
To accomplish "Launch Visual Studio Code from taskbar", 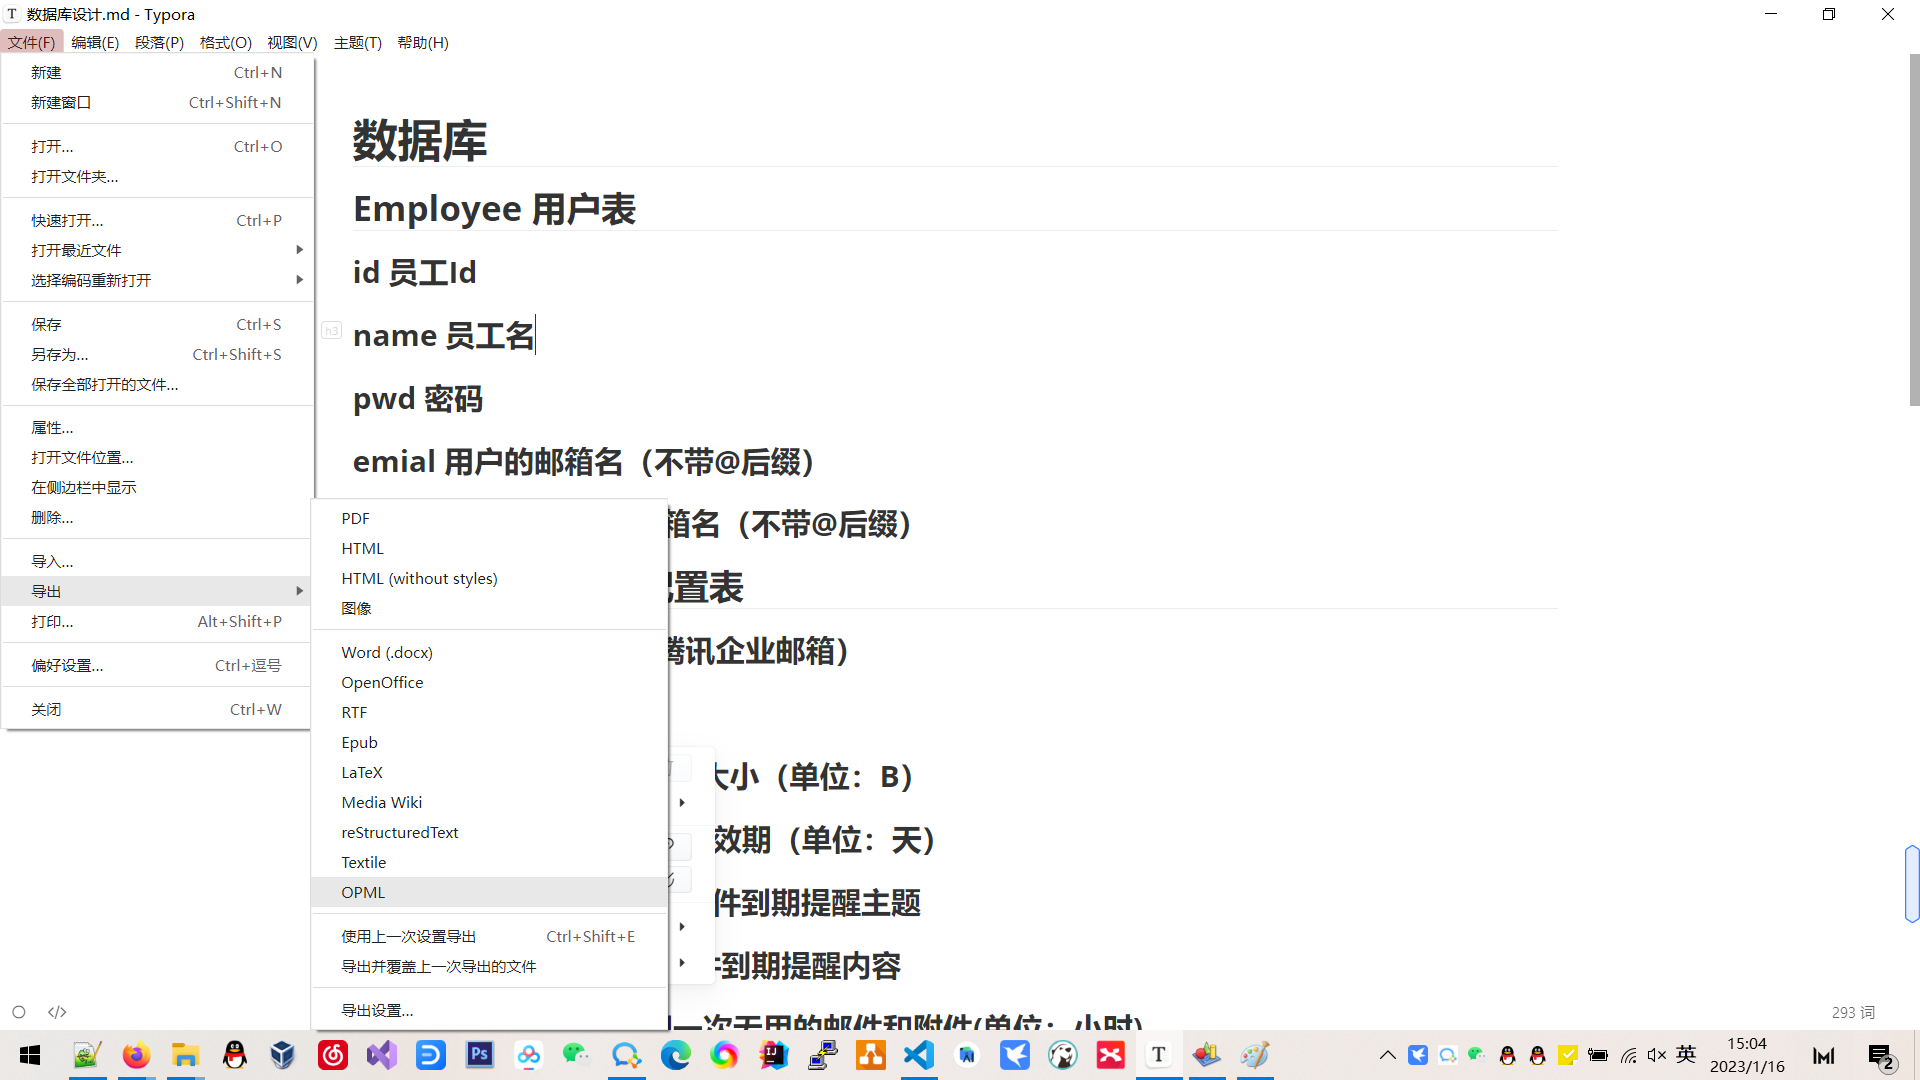I will (919, 1055).
